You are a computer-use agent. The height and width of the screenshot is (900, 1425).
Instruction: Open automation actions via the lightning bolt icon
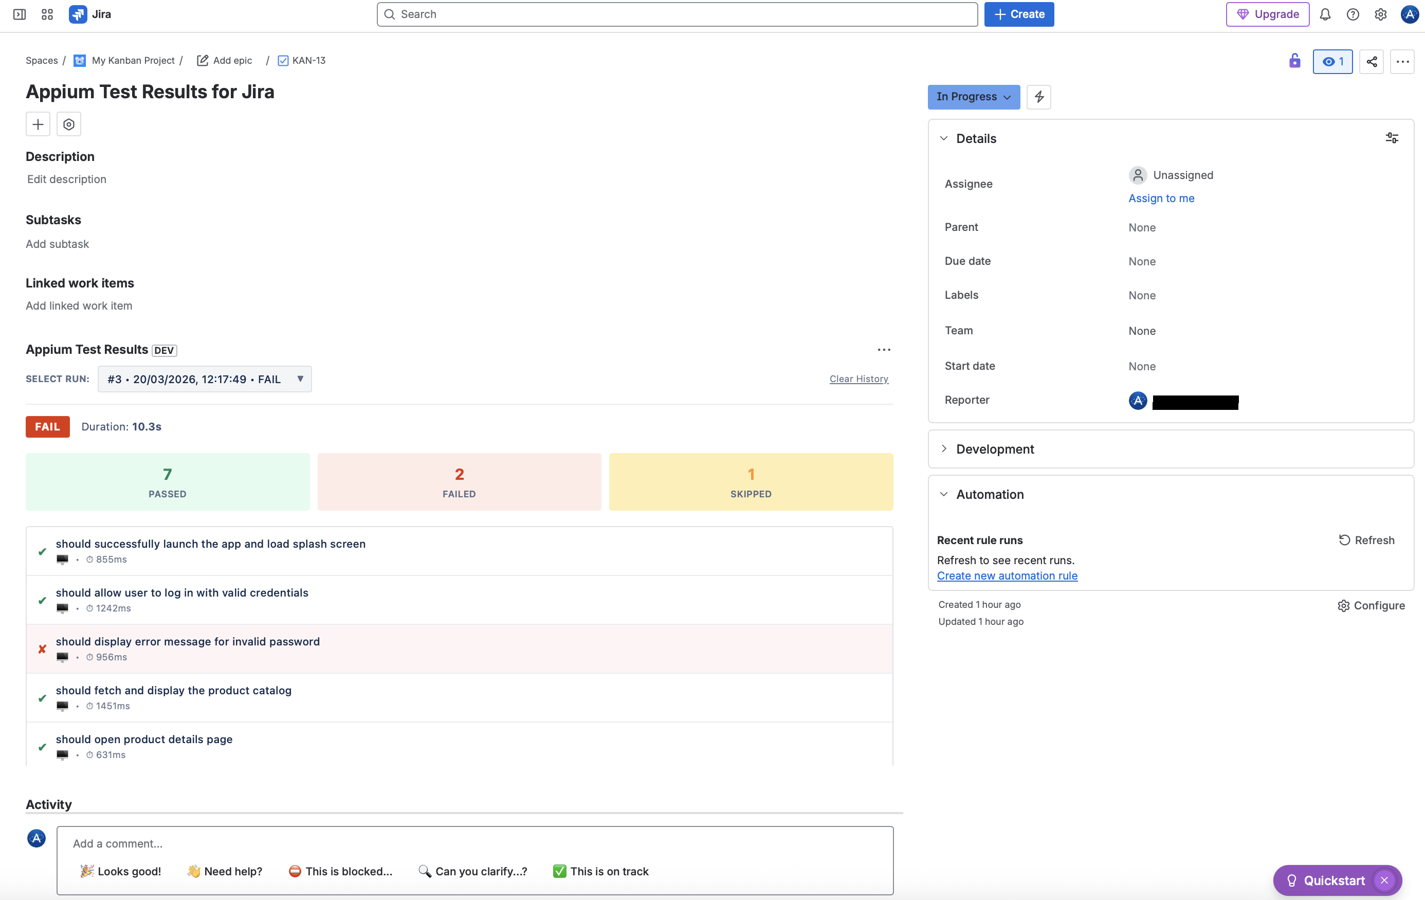tap(1037, 96)
